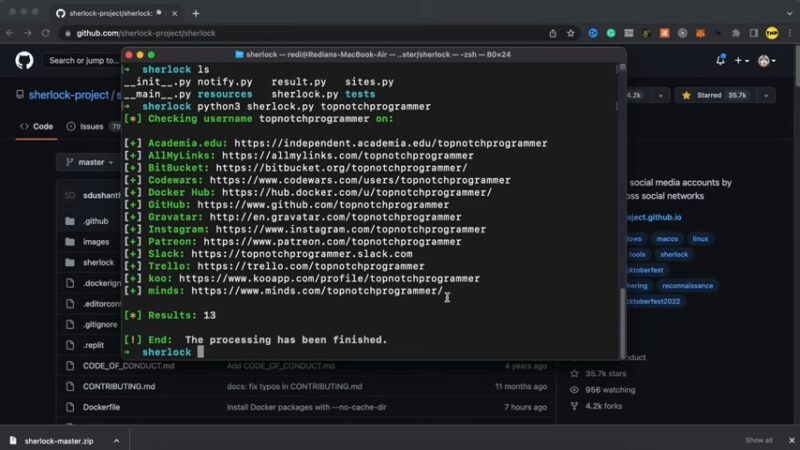Screen dimensions: 800x450
Task: Click the share icon in address bar
Action: pos(553,33)
